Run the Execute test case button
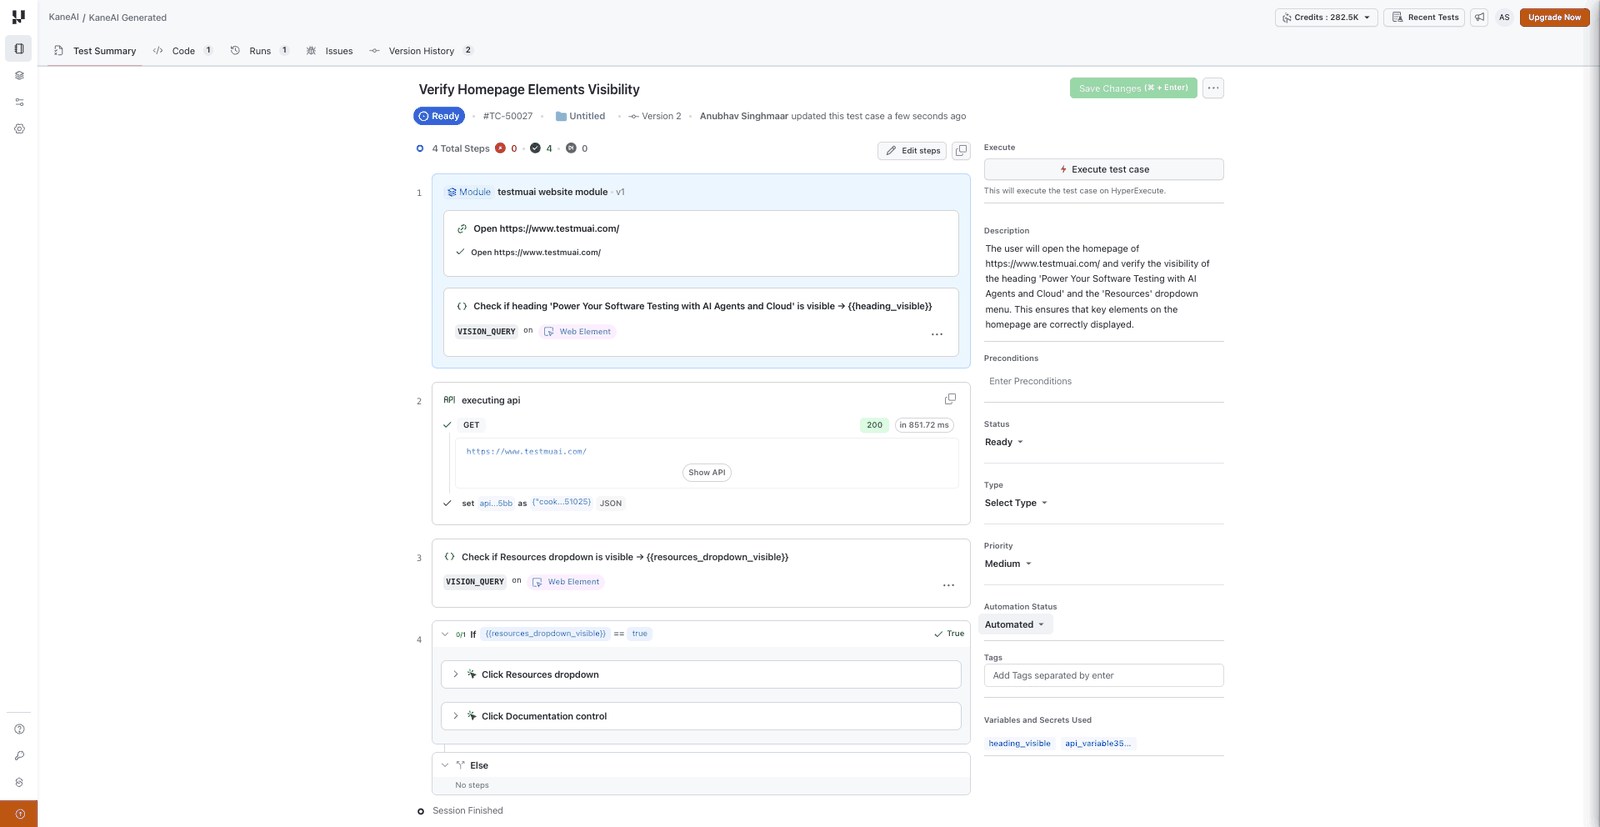This screenshot has width=1600, height=827. pyautogui.click(x=1104, y=170)
